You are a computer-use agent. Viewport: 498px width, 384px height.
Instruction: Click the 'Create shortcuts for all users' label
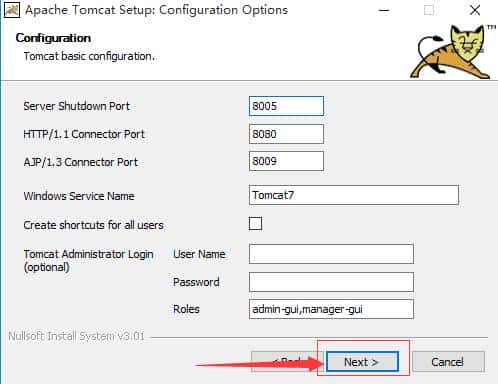click(x=93, y=225)
